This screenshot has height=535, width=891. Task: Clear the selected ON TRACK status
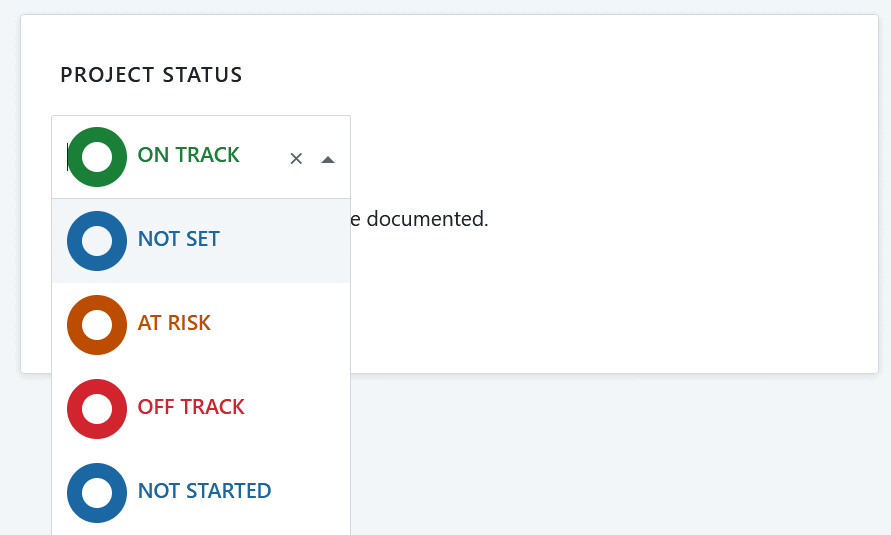click(296, 158)
